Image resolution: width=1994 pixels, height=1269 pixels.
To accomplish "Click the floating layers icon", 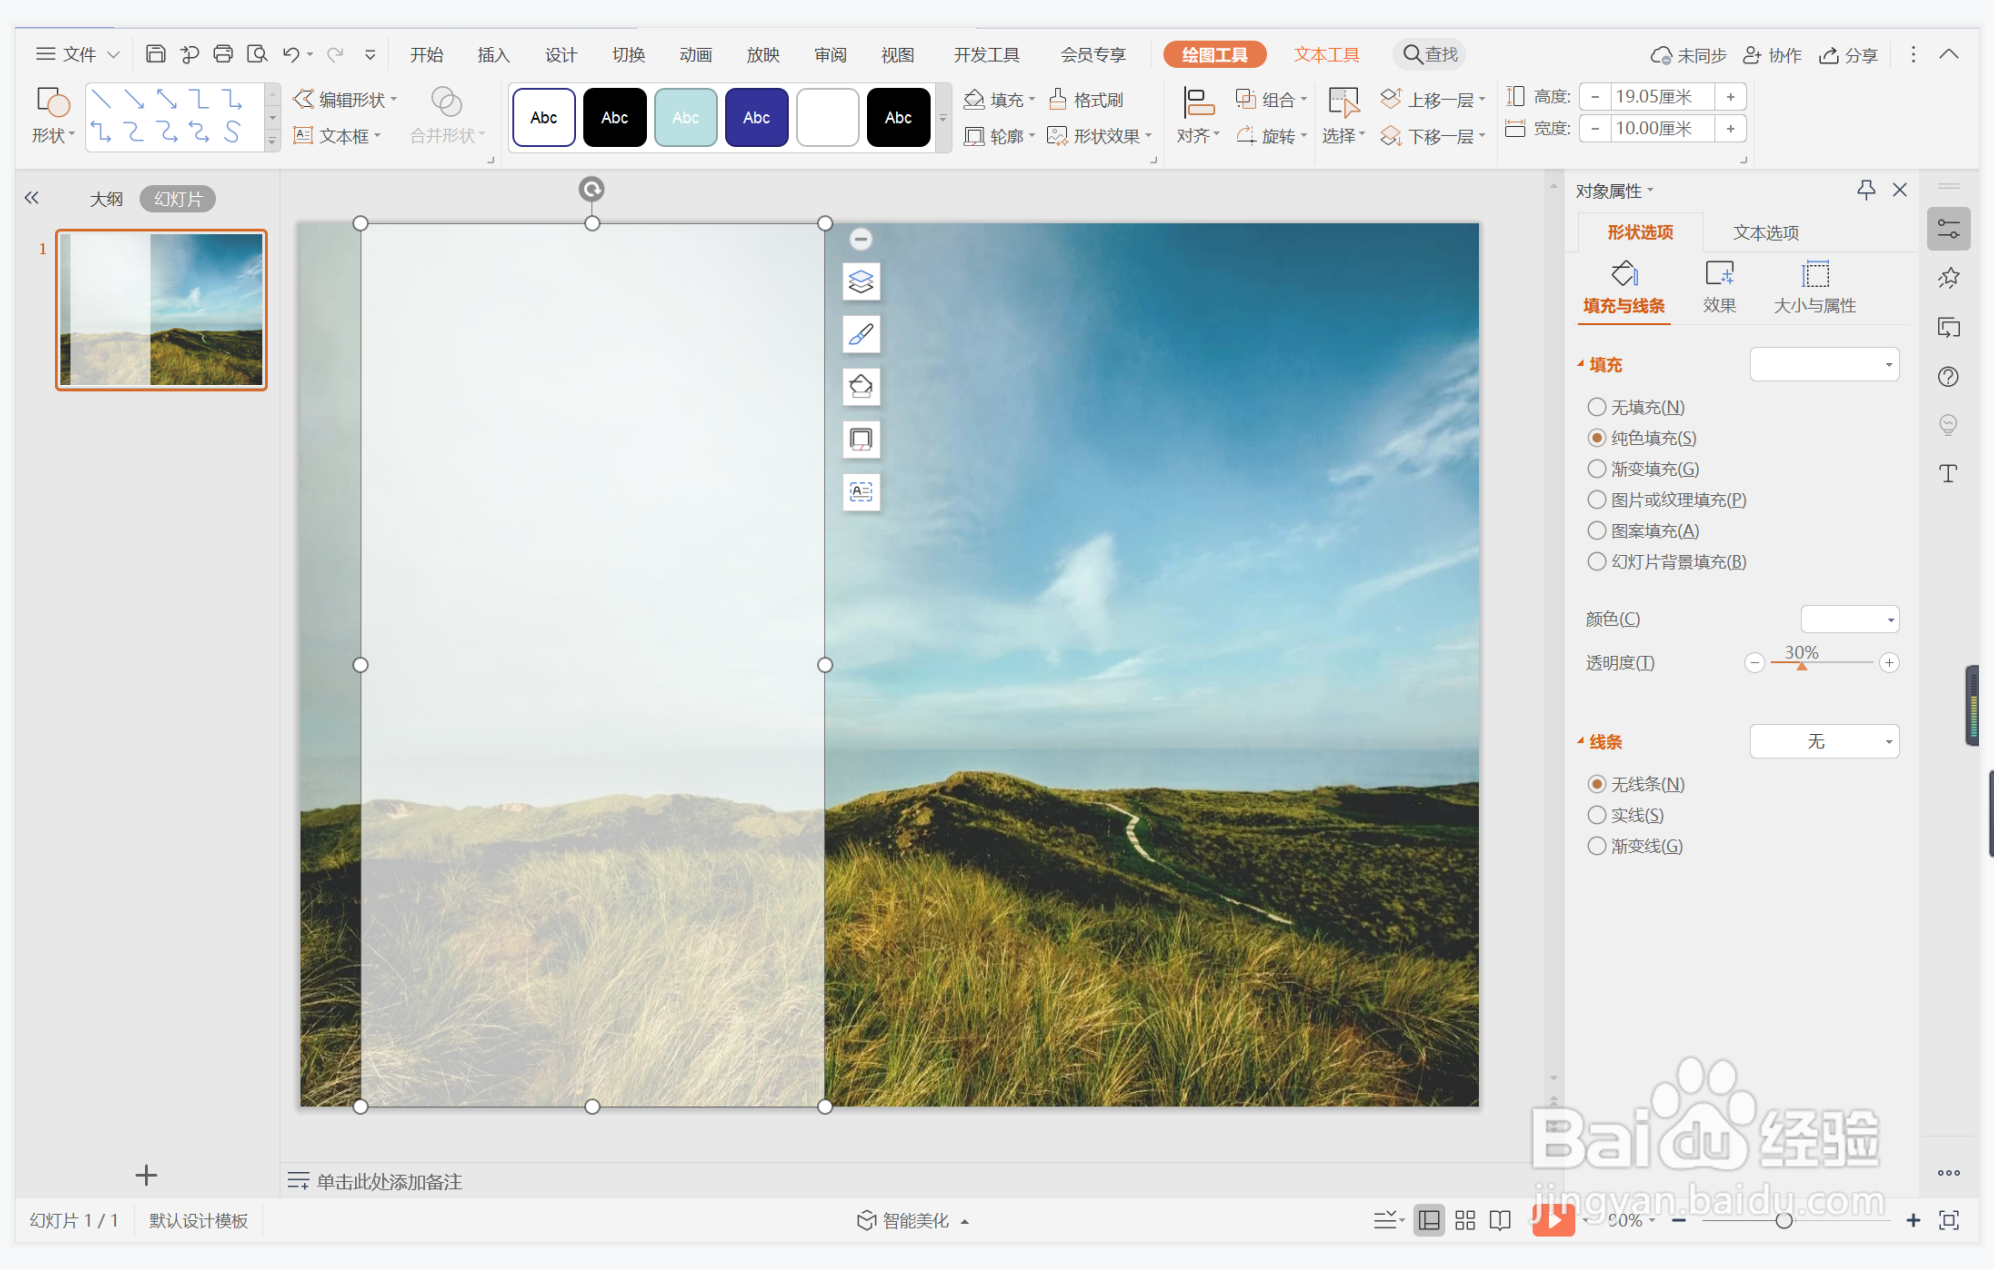I will pos(861,282).
